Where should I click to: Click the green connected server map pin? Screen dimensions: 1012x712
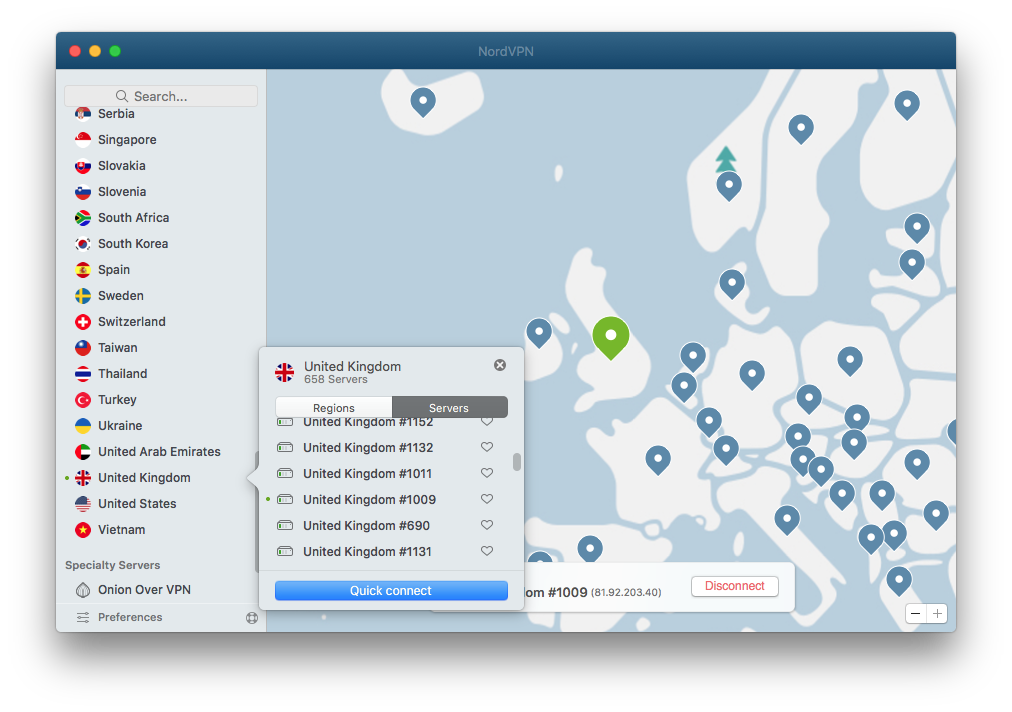pos(610,336)
